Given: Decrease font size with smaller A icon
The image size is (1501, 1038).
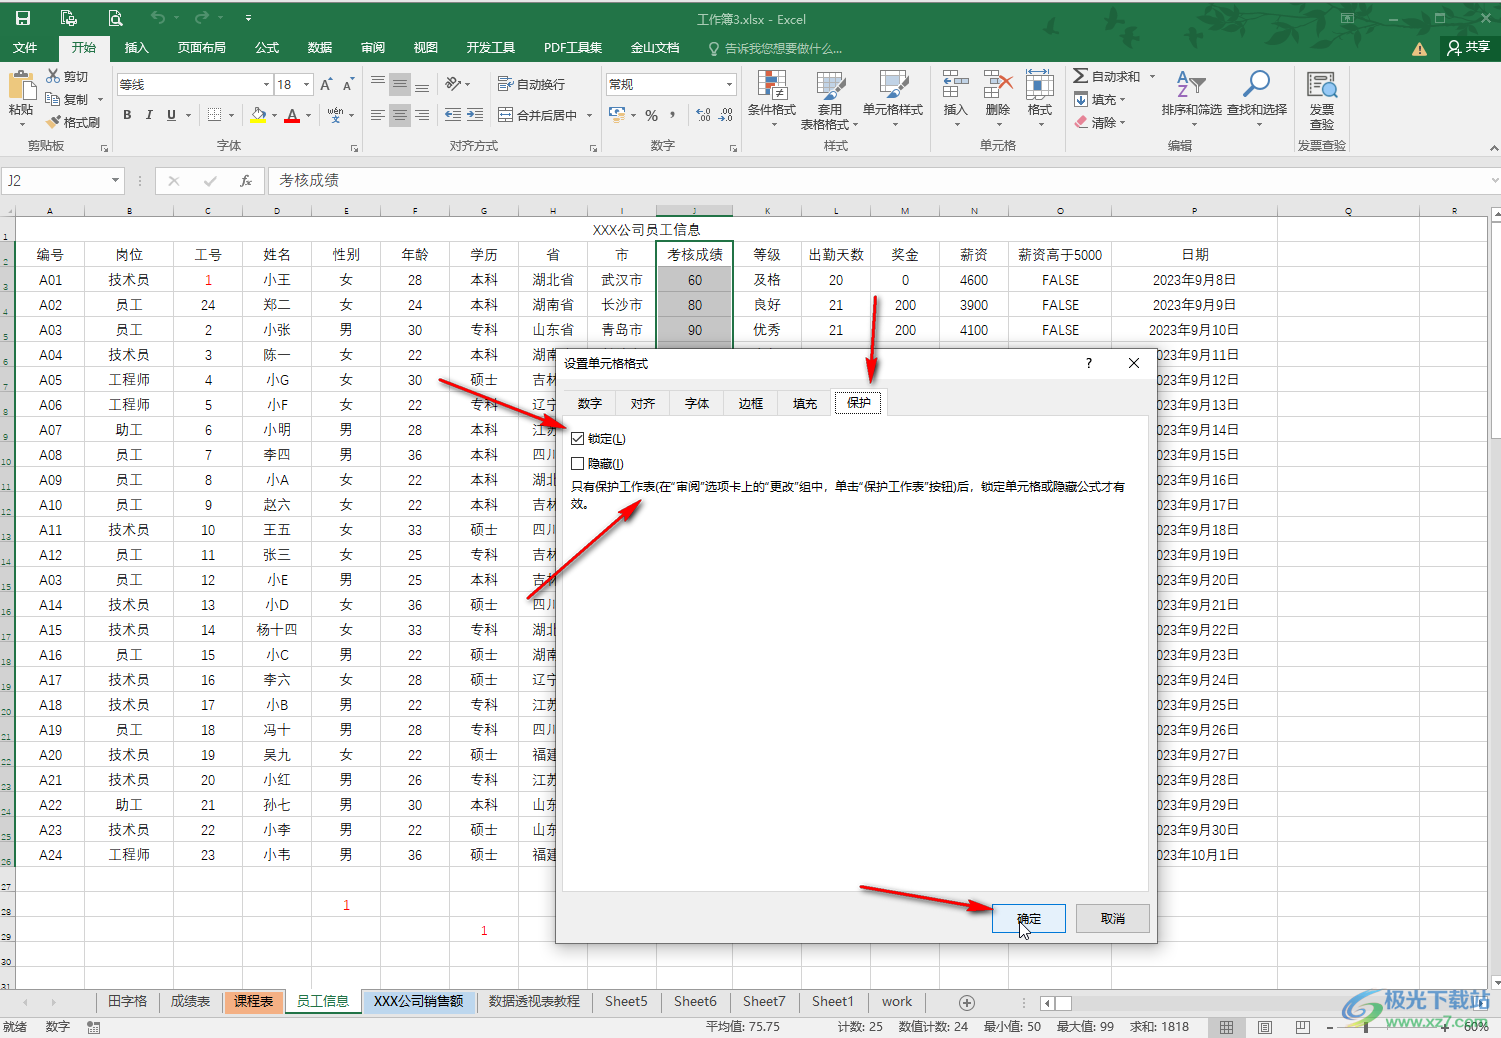Looking at the screenshot, I should click(348, 85).
